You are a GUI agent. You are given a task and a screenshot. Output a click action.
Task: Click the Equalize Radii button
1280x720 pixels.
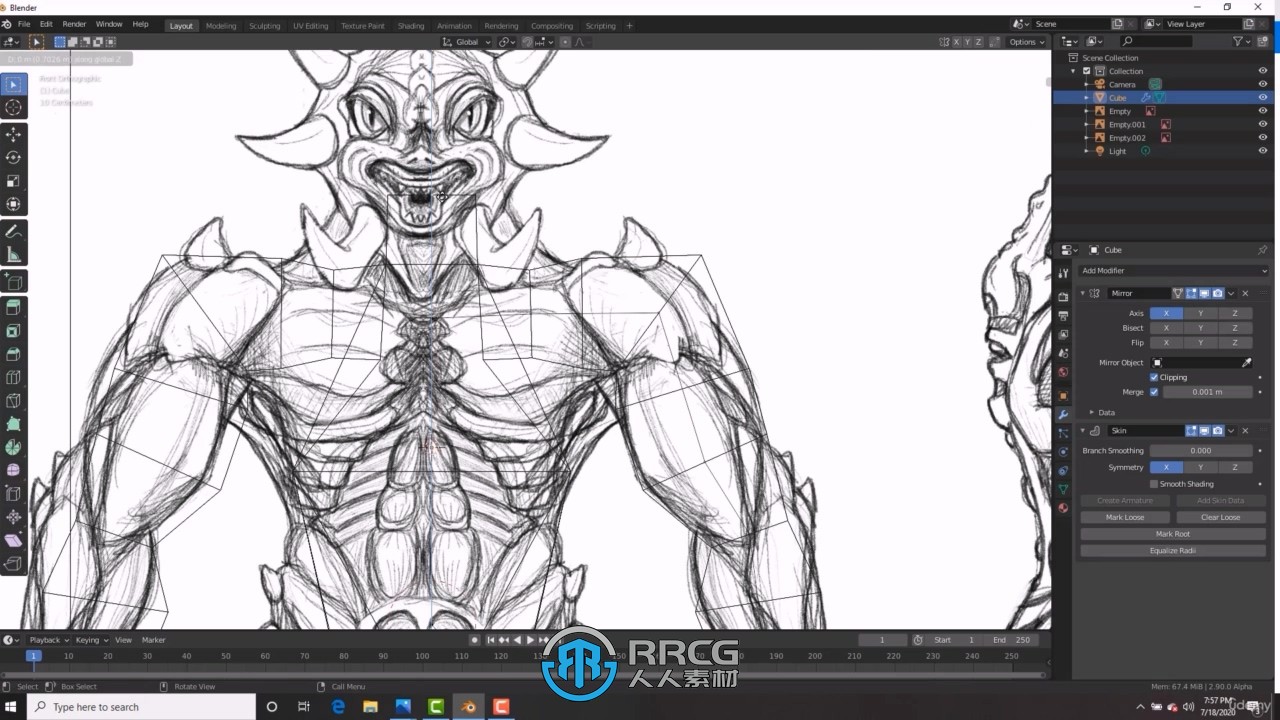1173,550
